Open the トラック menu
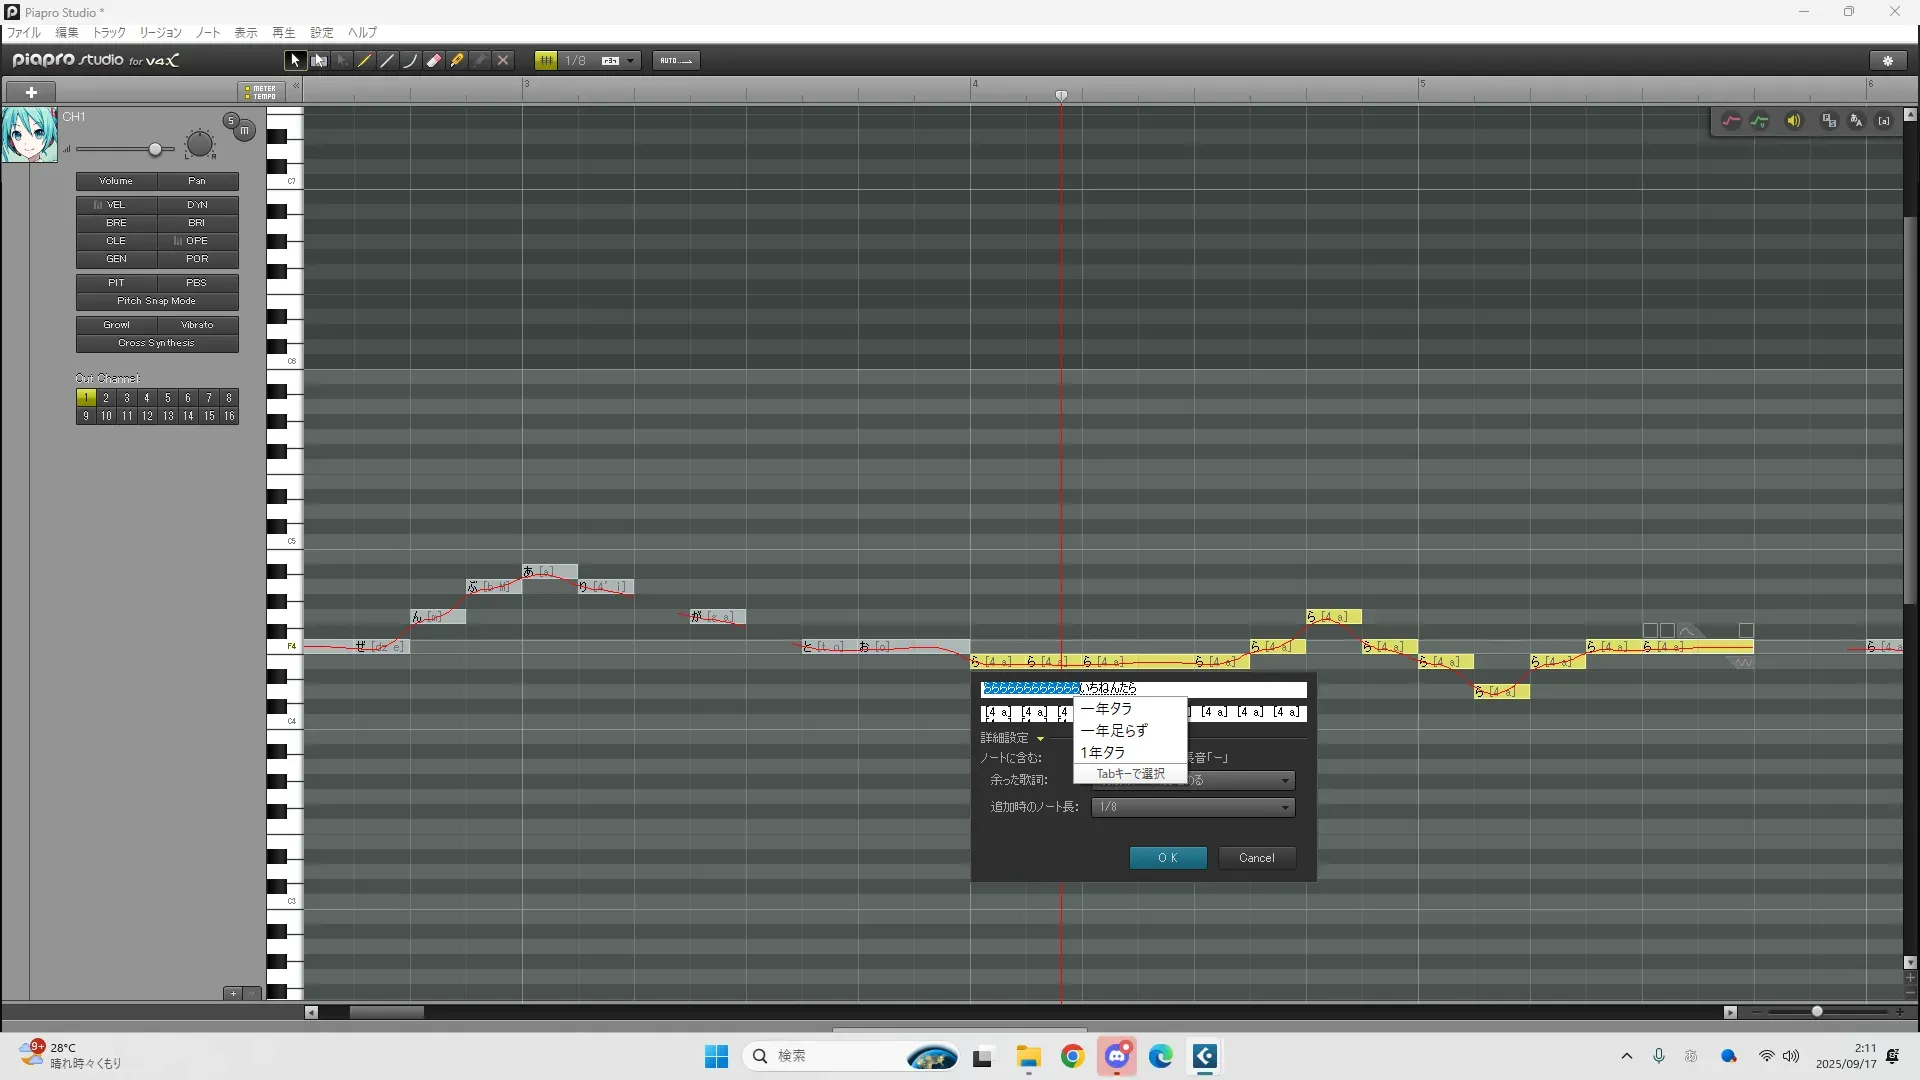 click(x=109, y=33)
